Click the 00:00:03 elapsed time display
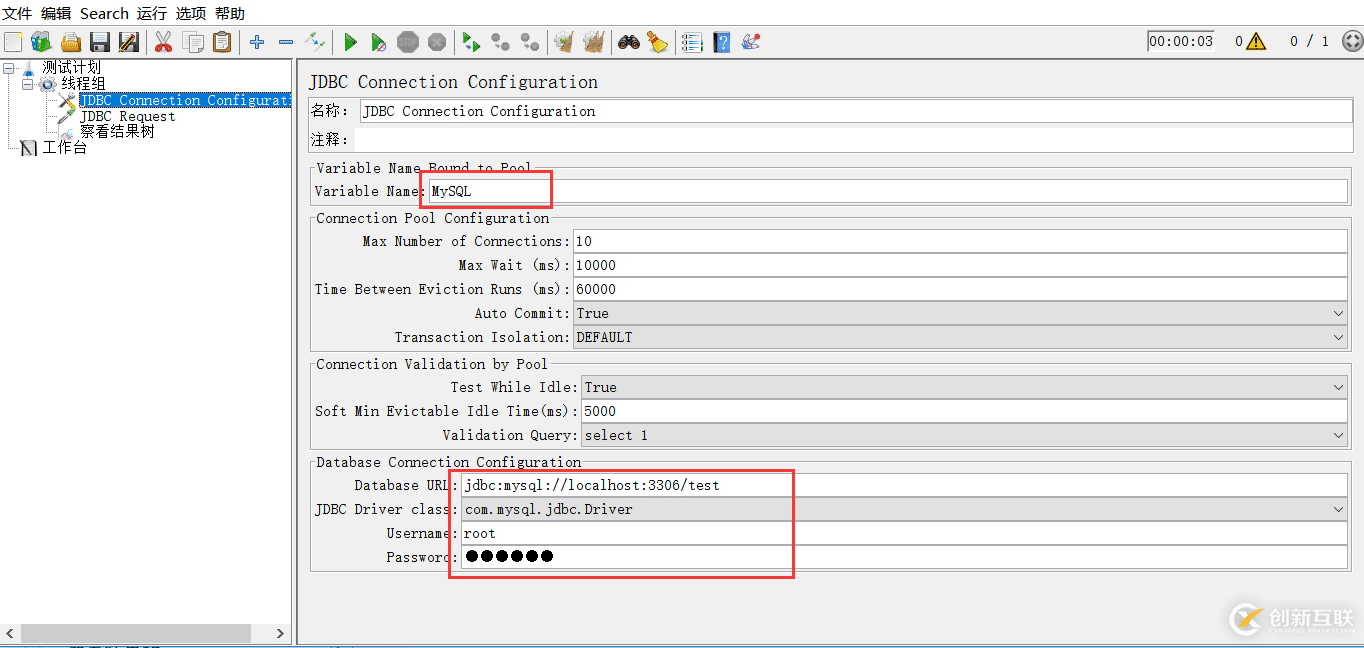The height and width of the screenshot is (648, 1364). (x=1181, y=41)
